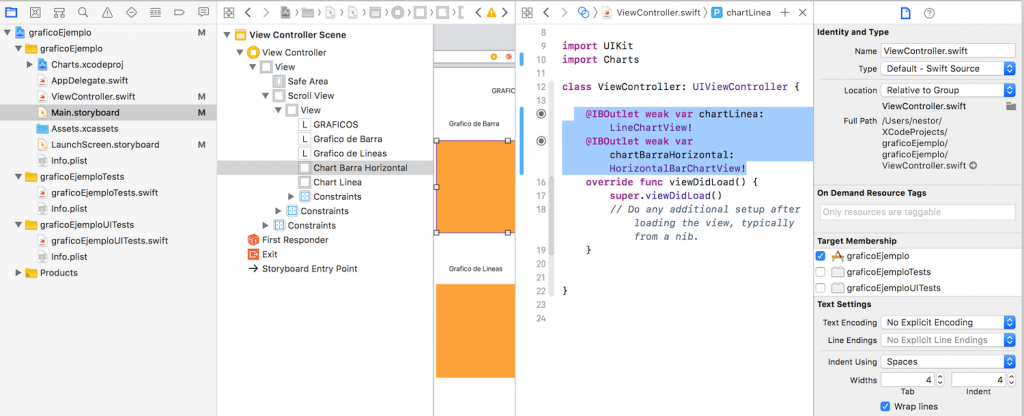Open the Find navigator search icon

pyautogui.click(x=80, y=12)
